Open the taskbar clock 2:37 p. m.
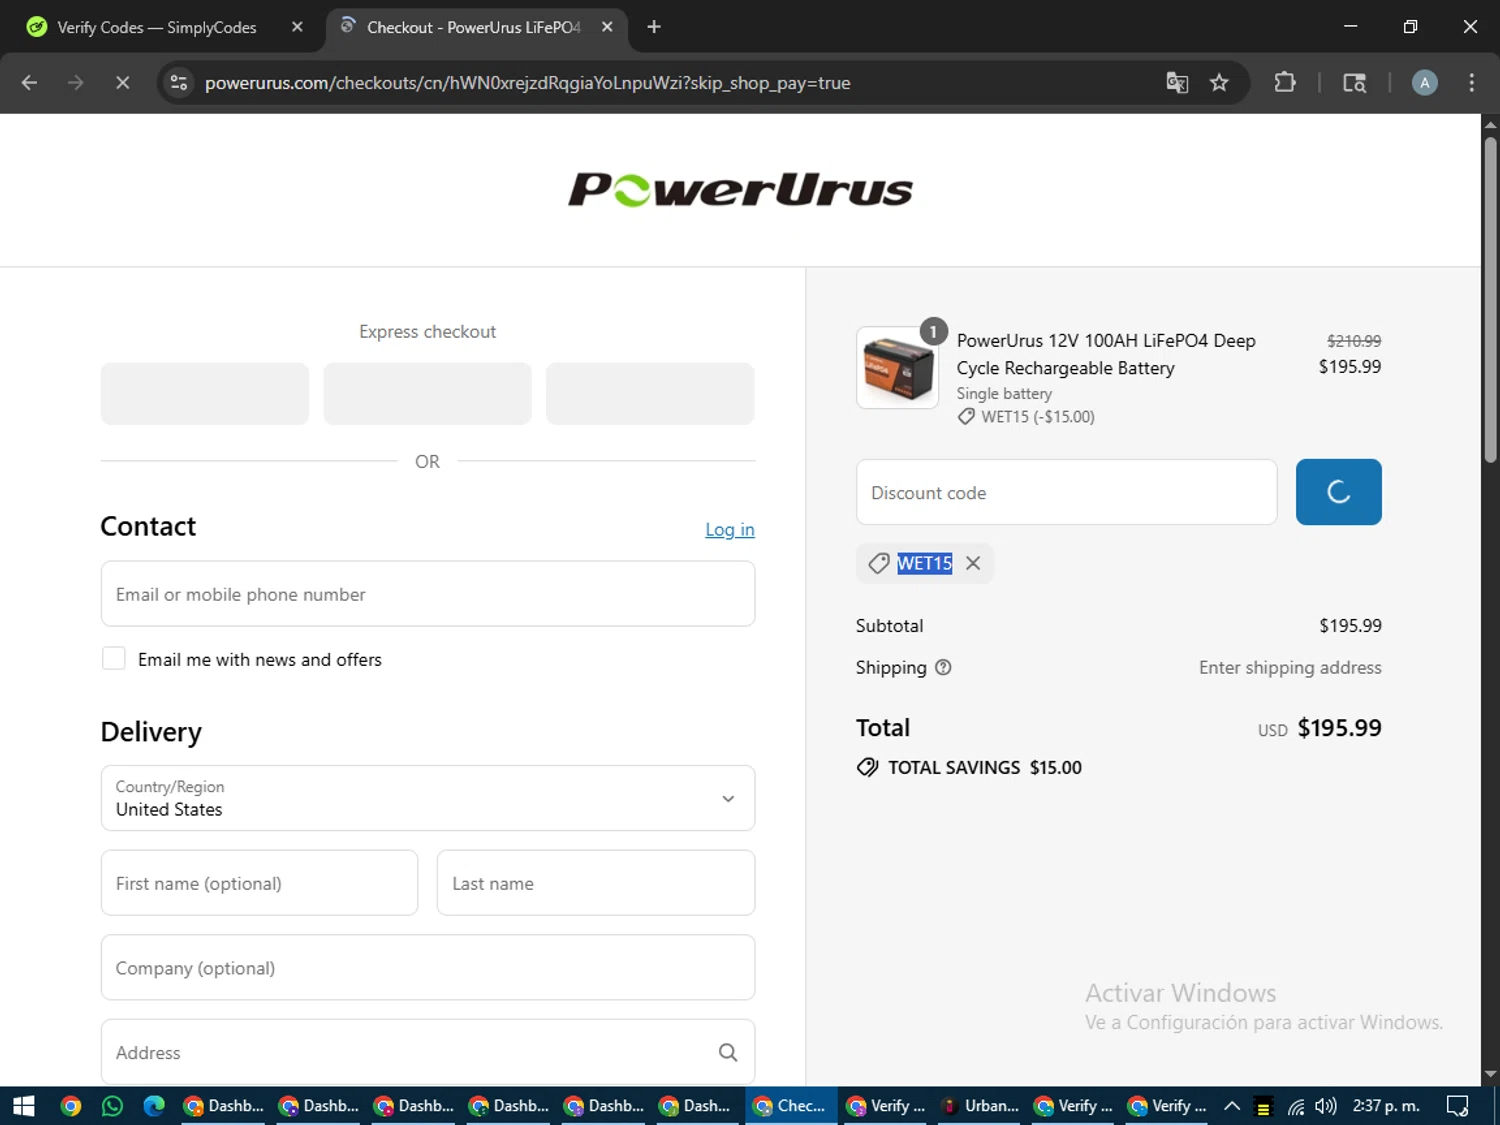 point(1386,1106)
